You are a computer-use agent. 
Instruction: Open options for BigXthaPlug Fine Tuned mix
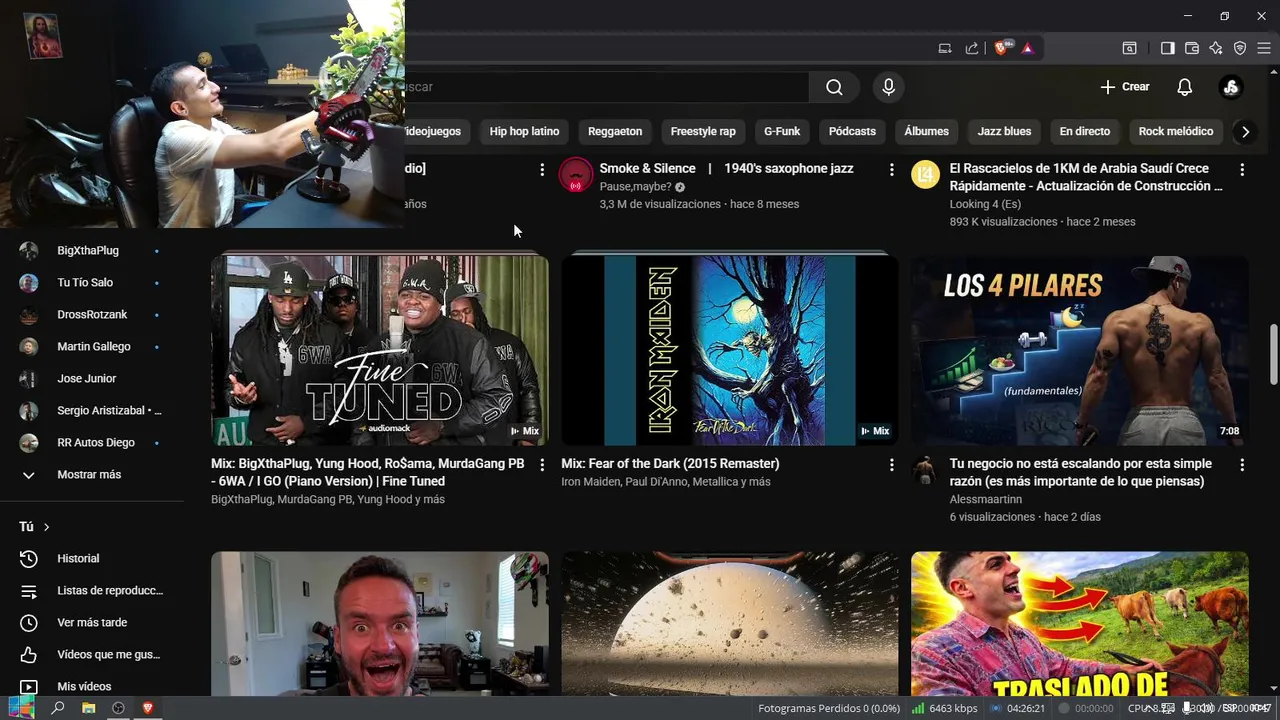[x=542, y=465]
